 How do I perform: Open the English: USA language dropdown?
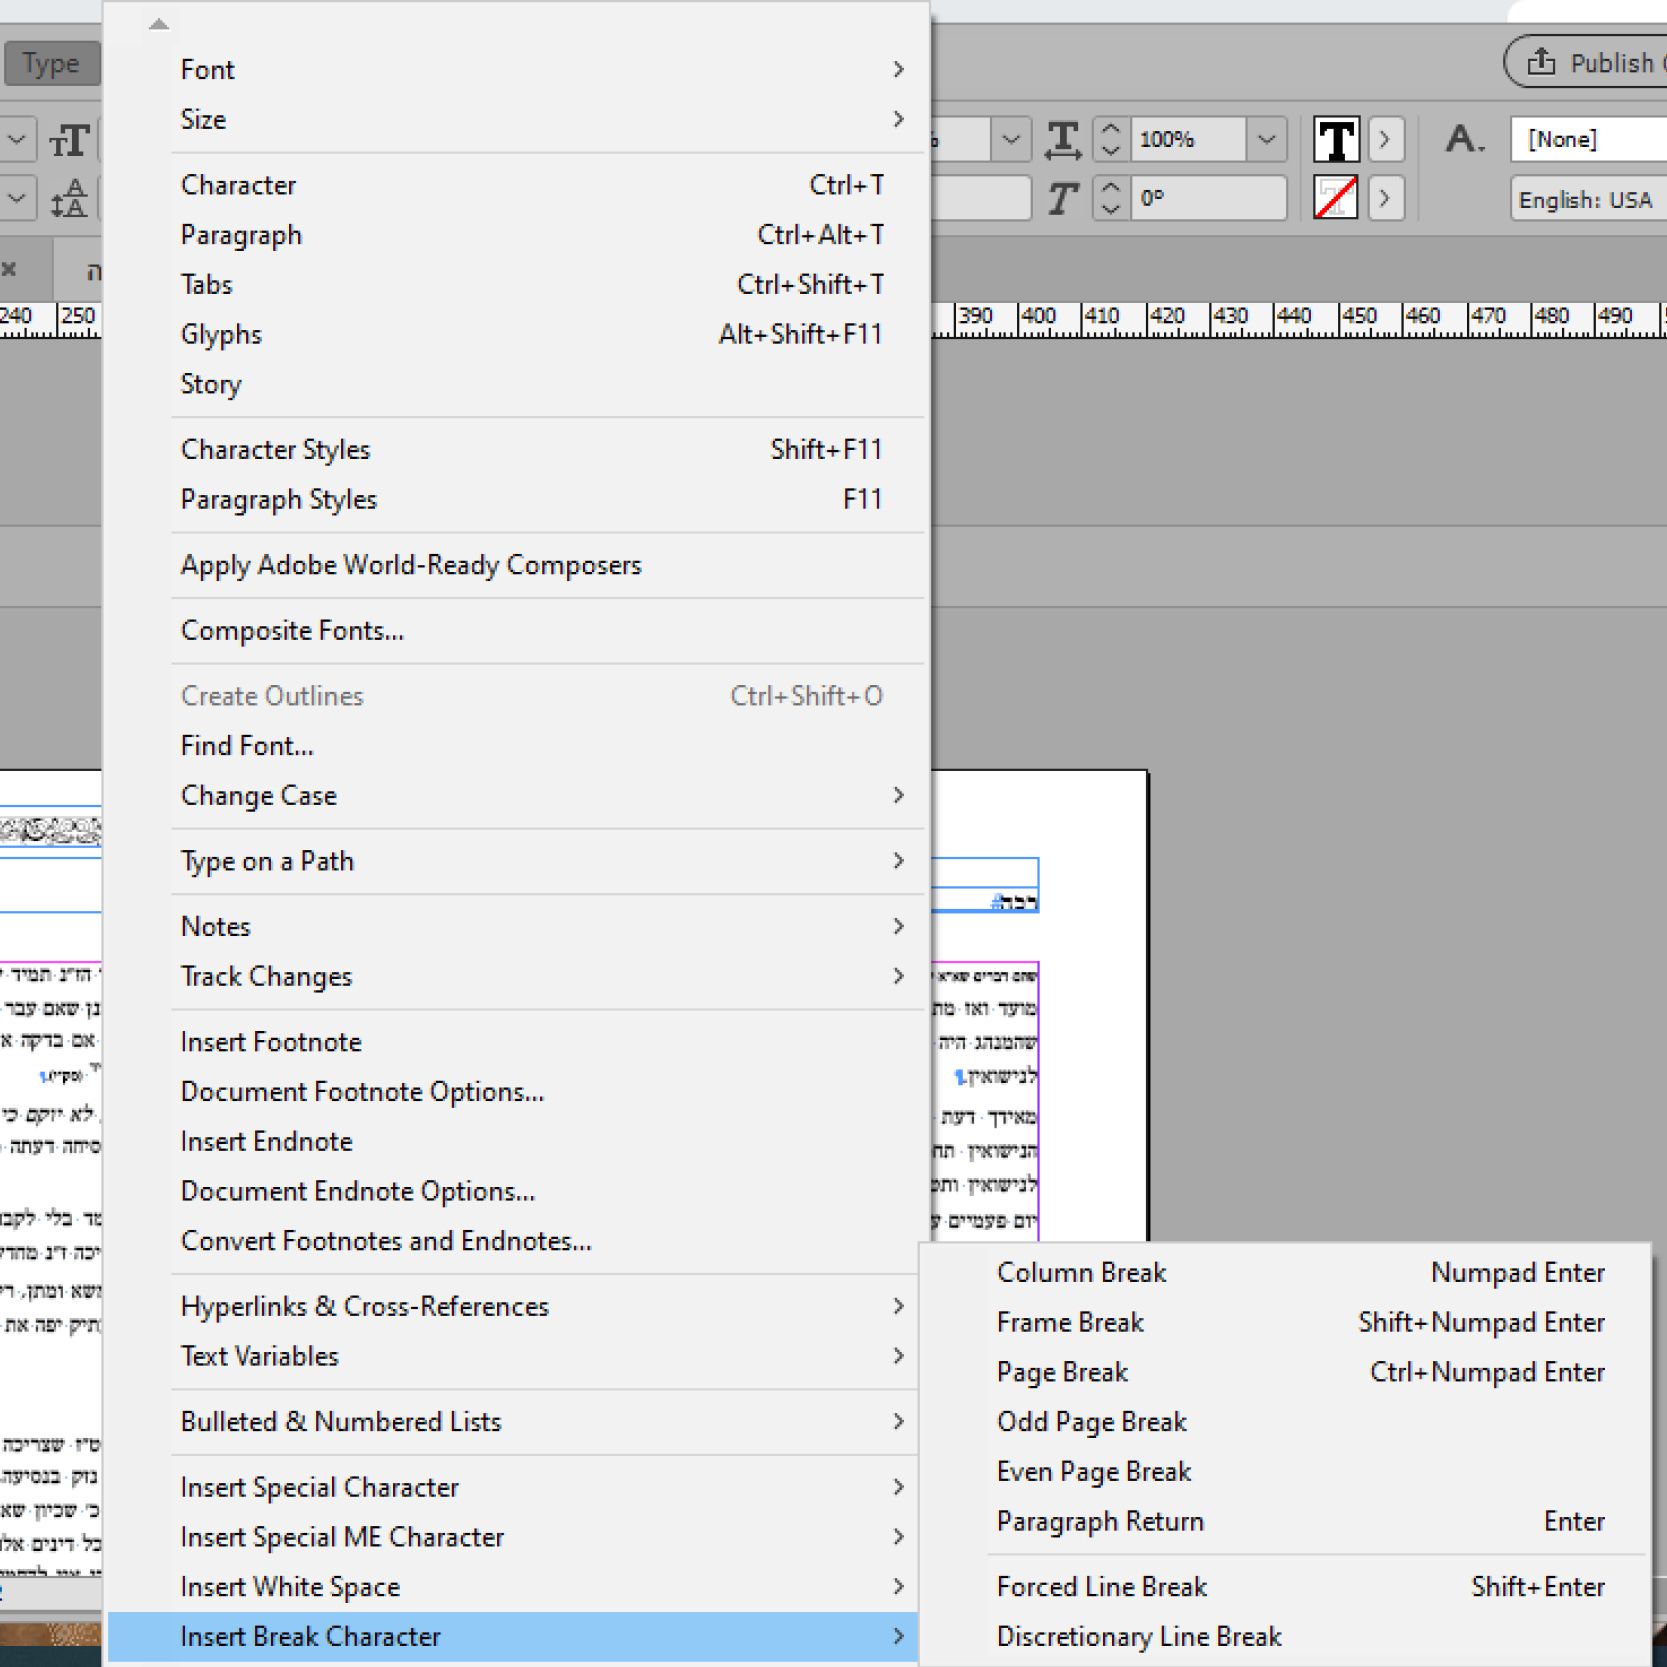tap(1588, 200)
